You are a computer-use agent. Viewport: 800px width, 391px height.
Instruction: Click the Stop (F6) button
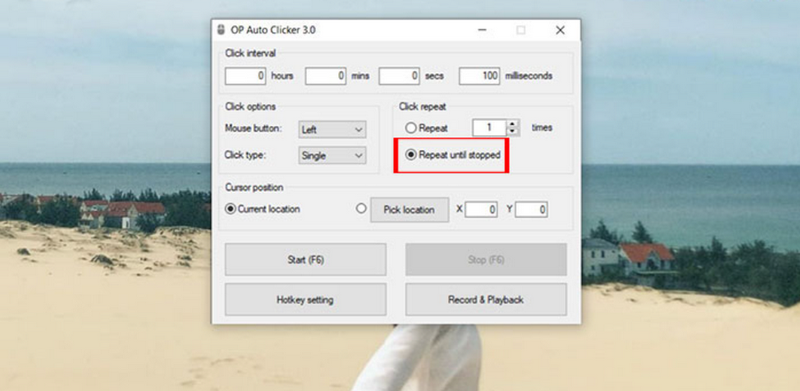pos(486,259)
